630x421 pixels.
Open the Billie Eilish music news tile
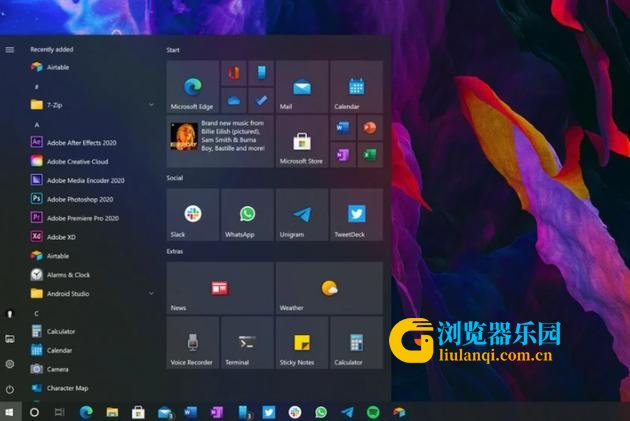pos(220,141)
